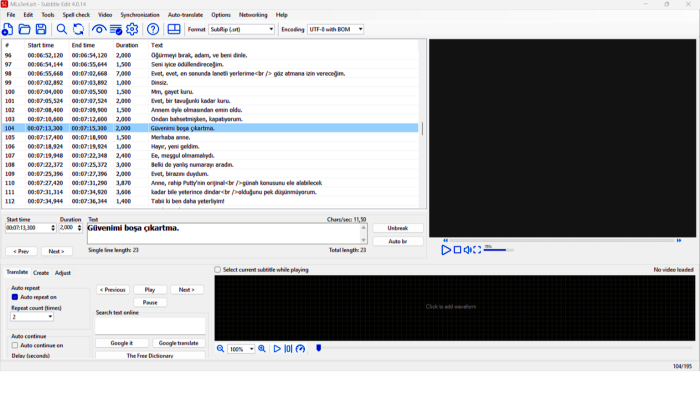The width and height of the screenshot is (700, 394).
Task: Switch to the Create tab
Action: [41, 273]
